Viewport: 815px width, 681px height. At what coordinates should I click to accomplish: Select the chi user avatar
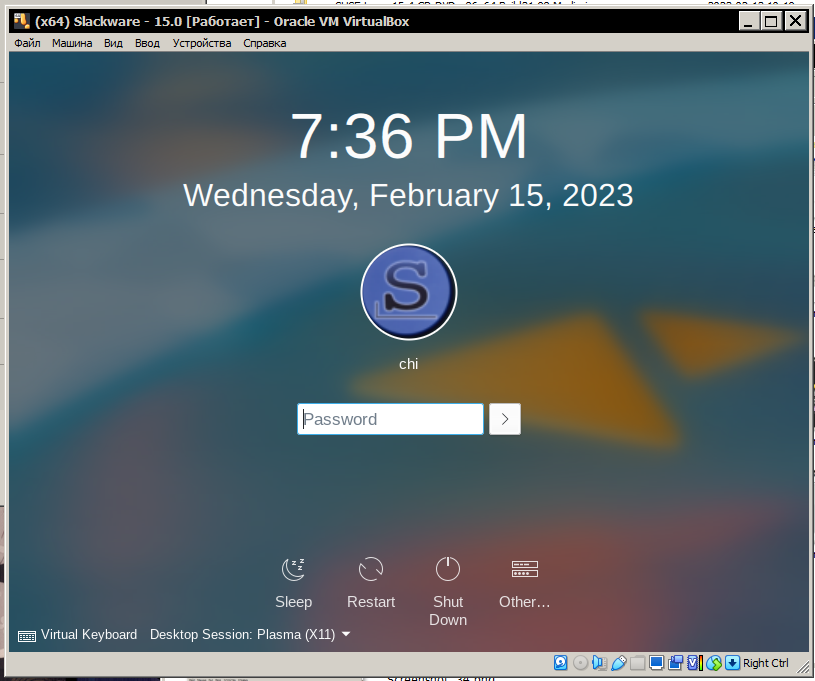(x=409, y=292)
